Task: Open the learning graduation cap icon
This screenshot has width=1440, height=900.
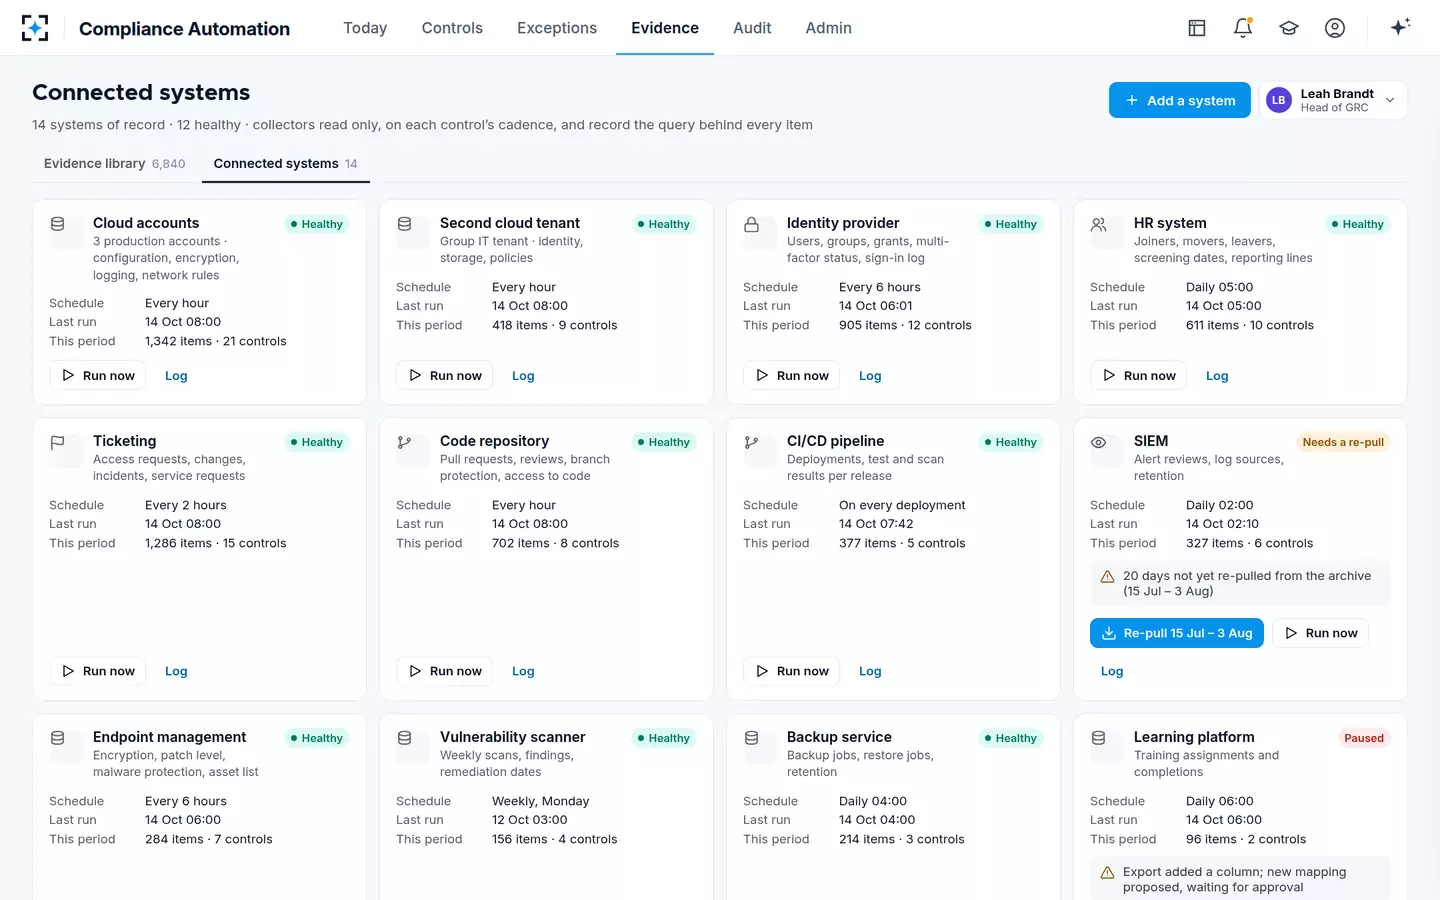Action: click(1289, 28)
